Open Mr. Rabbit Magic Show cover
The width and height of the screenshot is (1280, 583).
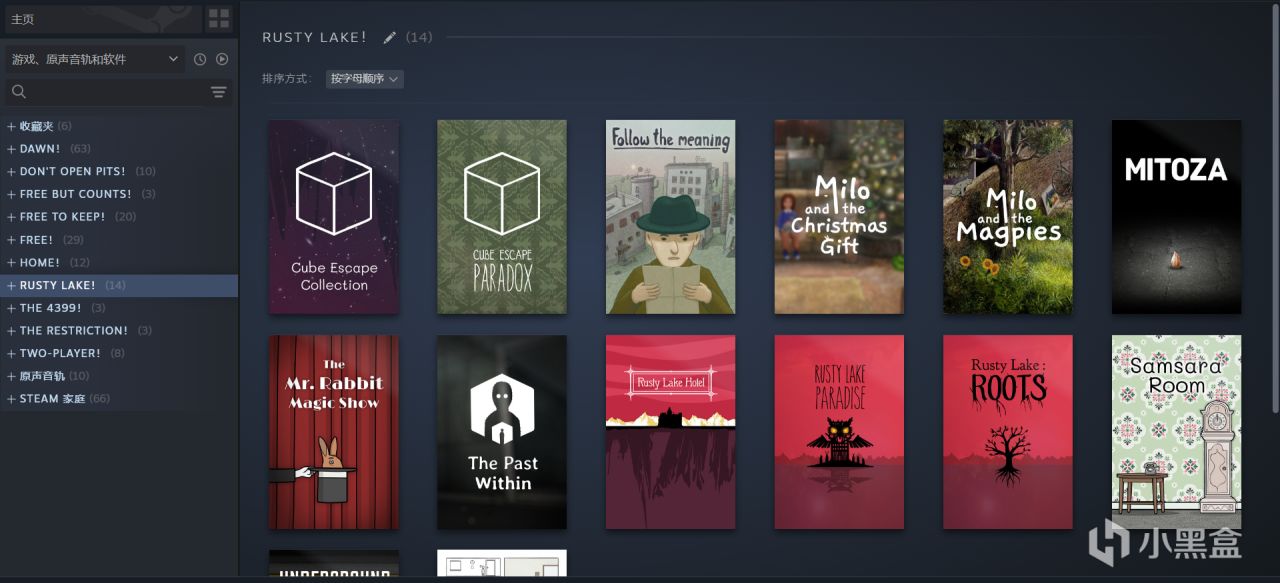[x=334, y=432]
